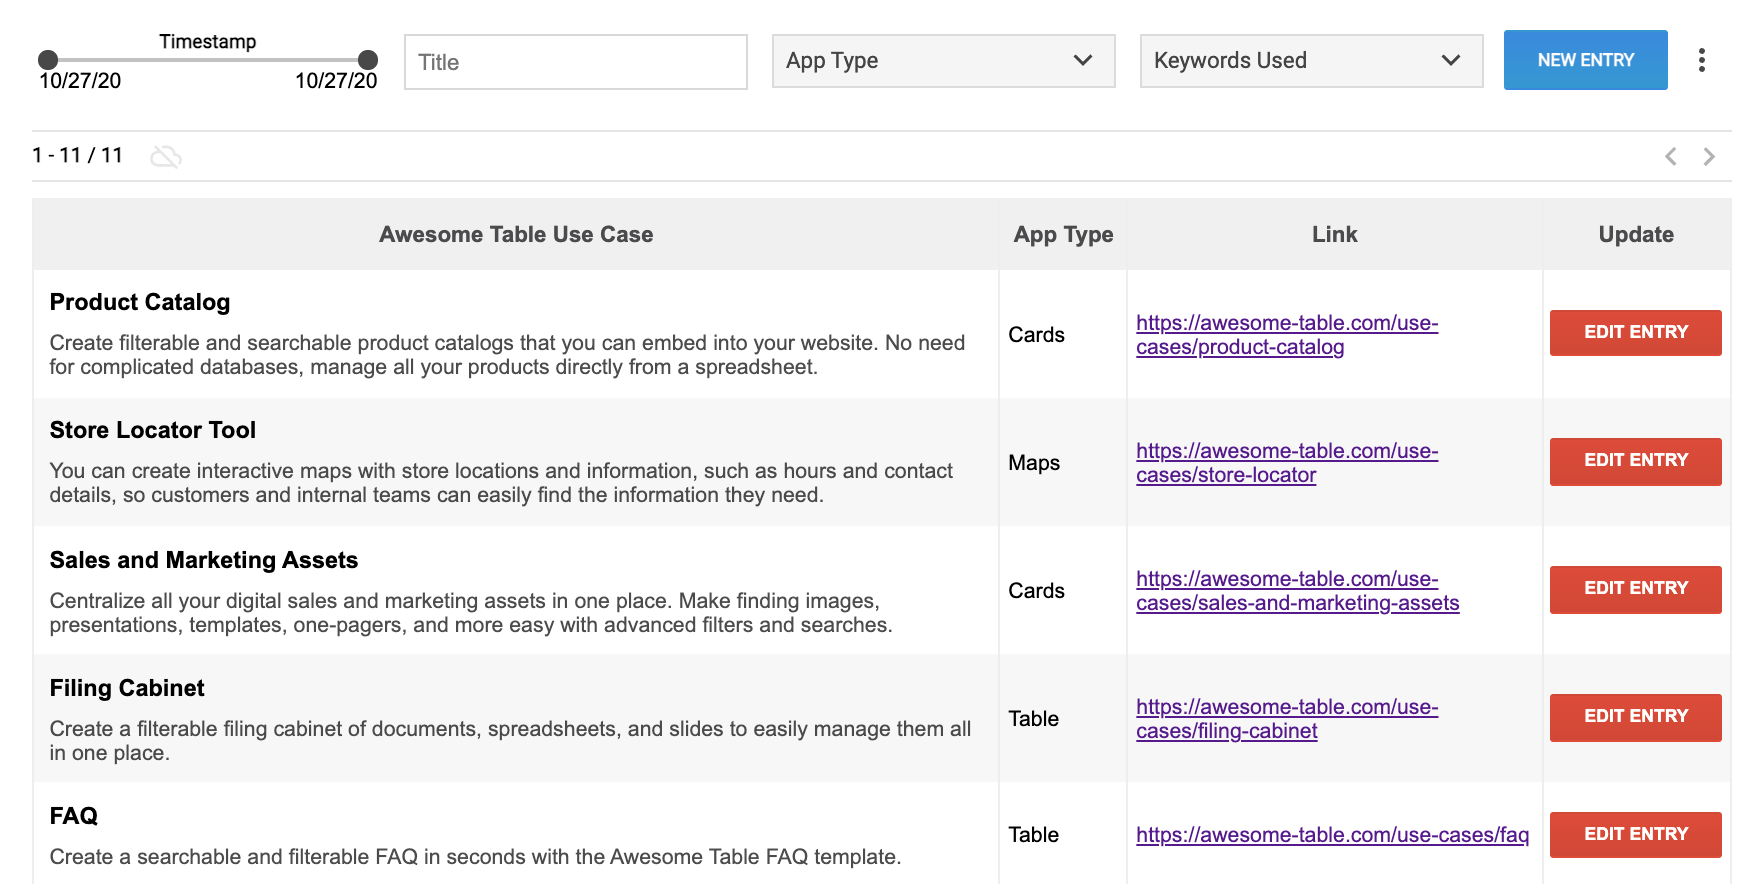Expand the App Type filter dropdown
The width and height of the screenshot is (1762, 884).
click(943, 61)
